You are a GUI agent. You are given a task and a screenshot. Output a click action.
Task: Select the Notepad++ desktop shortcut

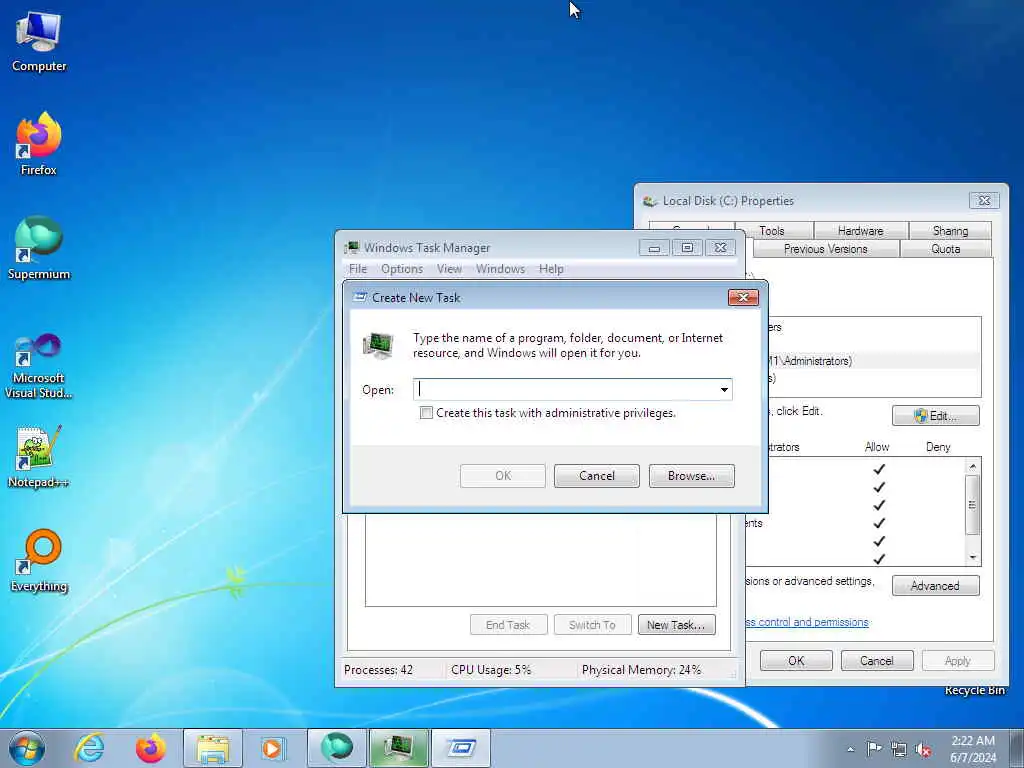[x=39, y=456]
